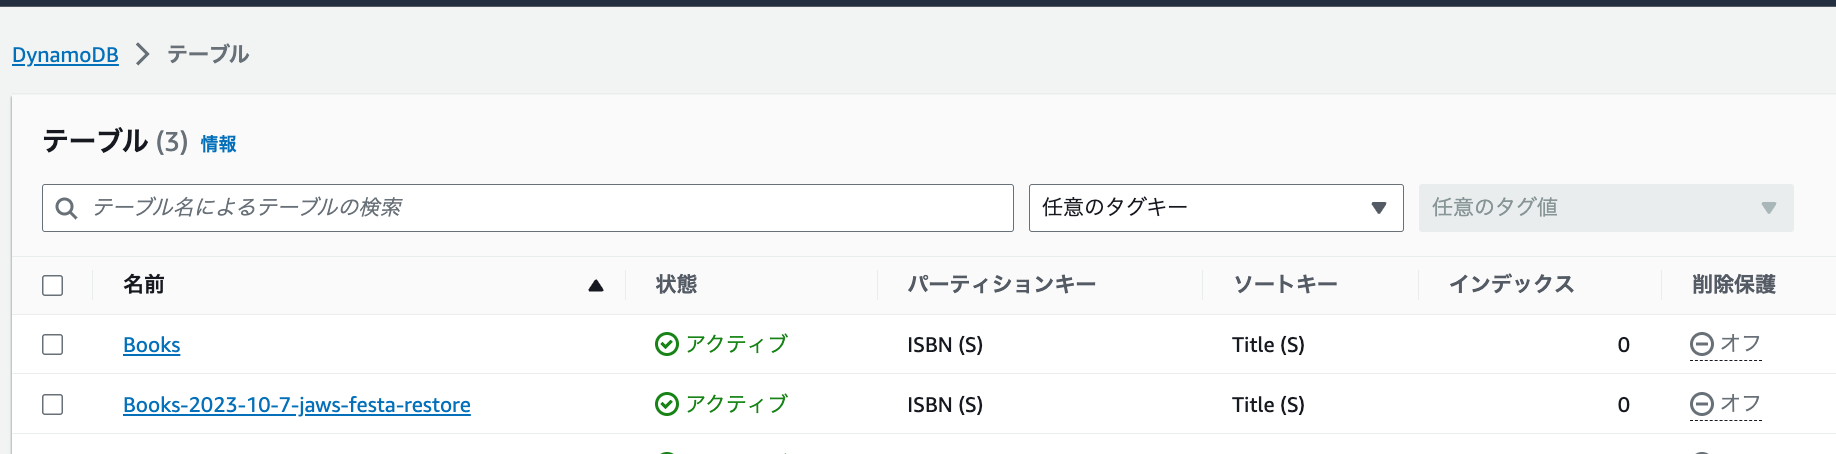Click オフ deletion protection text for Books

1740,343
